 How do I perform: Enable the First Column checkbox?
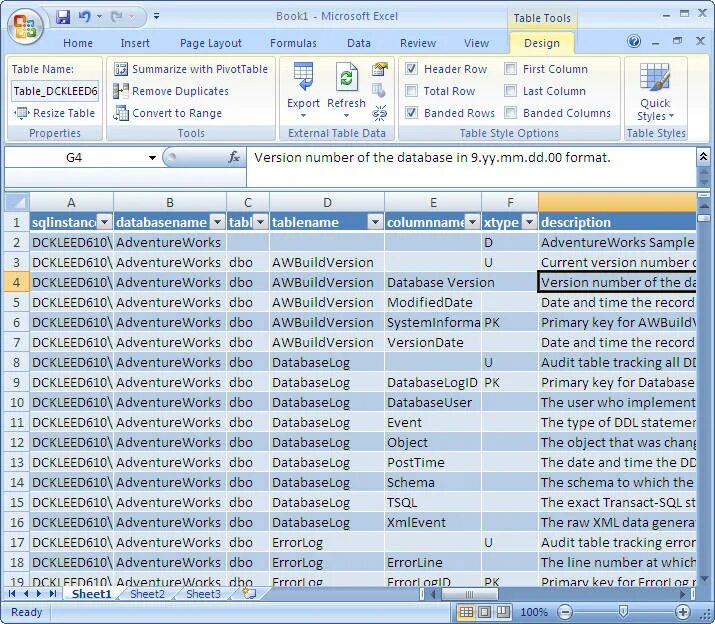click(510, 69)
